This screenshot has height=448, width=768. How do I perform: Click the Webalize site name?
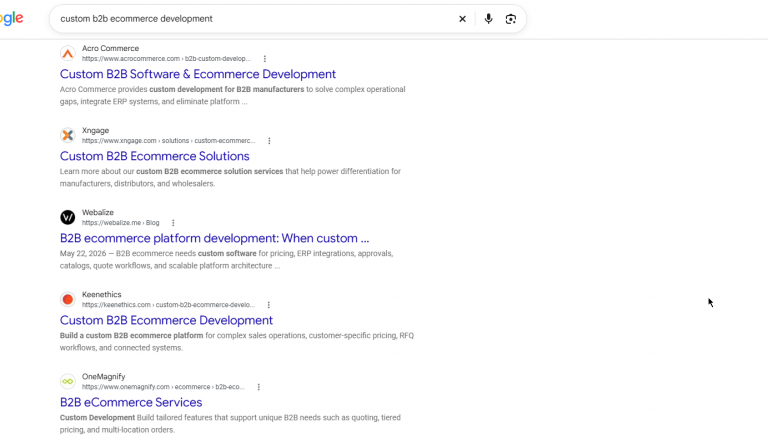coord(98,212)
